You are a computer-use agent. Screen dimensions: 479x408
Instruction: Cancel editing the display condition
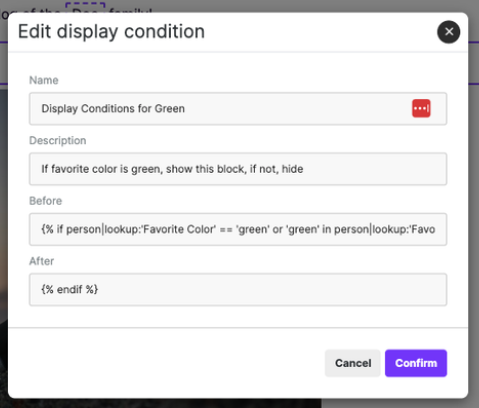(353, 363)
